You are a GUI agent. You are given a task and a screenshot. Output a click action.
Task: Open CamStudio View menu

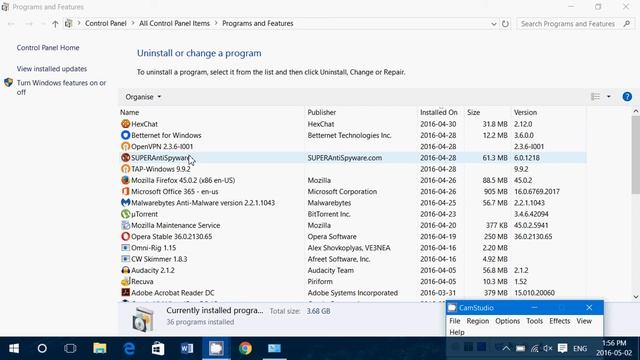(x=584, y=321)
